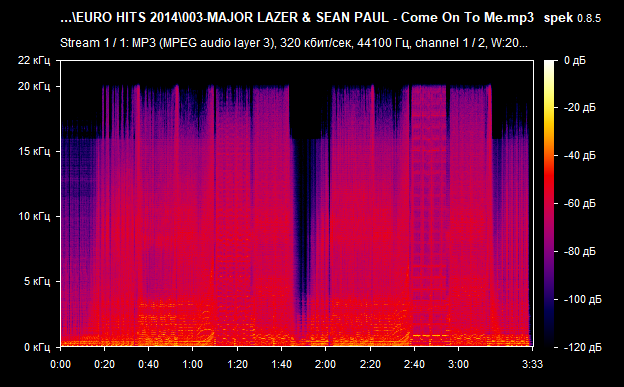Click the '-120 дБ' level scale label

pyautogui.click(x=583, y=348)
